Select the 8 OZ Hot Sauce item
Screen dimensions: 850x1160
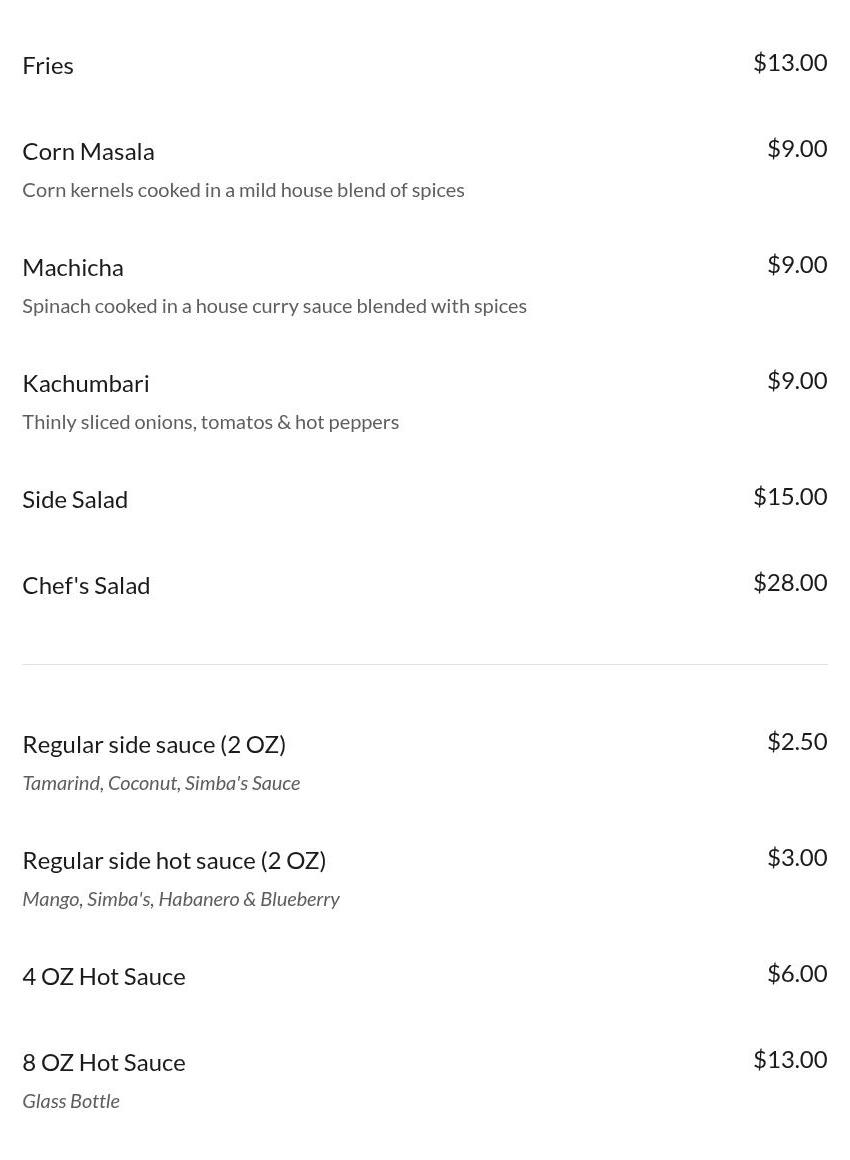tap(104, 1062)
